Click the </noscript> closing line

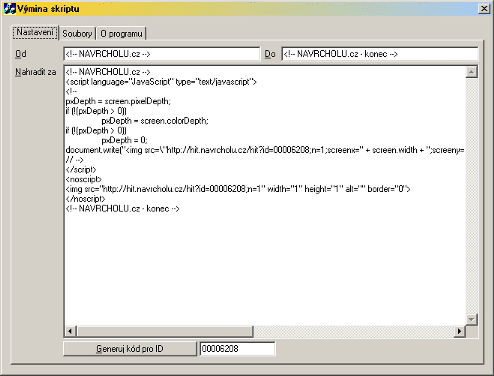point(85,199)
